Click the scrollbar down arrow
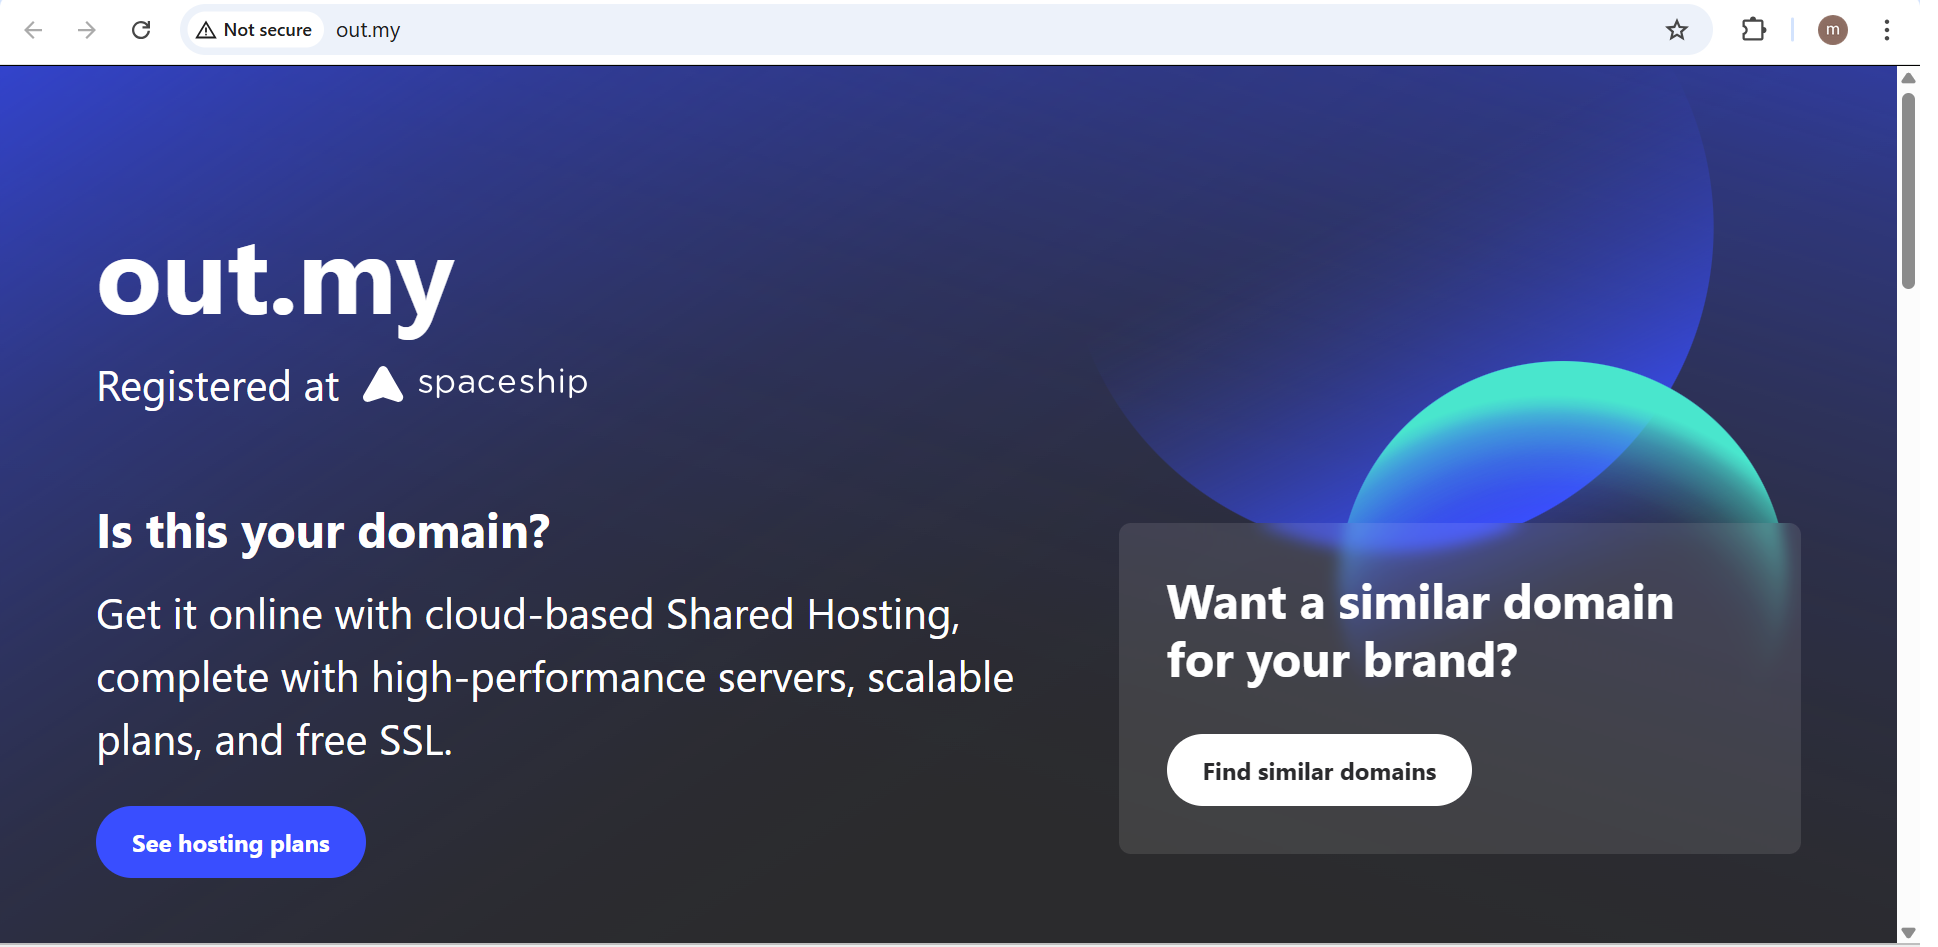The height and width of the screenshot is (947, 1938). click(1908, 933)
